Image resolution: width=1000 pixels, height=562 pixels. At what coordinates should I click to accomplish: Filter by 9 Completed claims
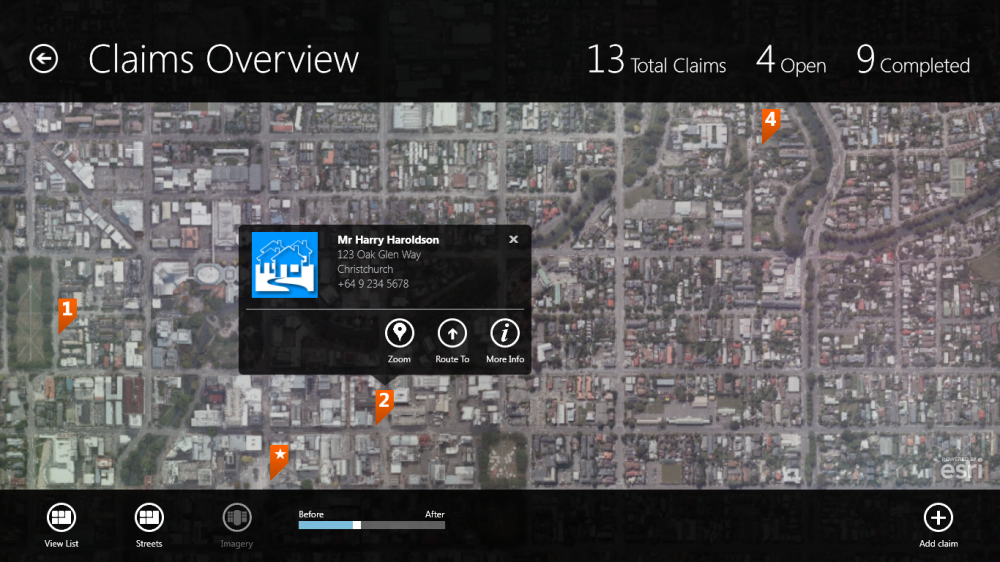(913, 60)
